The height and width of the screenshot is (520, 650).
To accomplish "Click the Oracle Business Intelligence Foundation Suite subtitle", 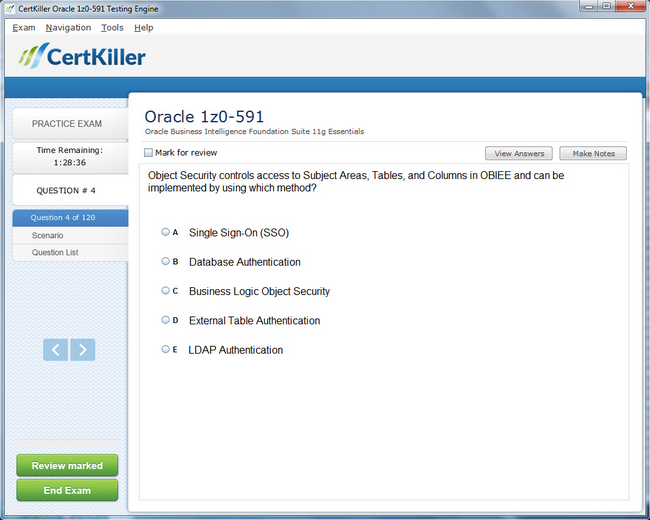I will coord(254,131).
